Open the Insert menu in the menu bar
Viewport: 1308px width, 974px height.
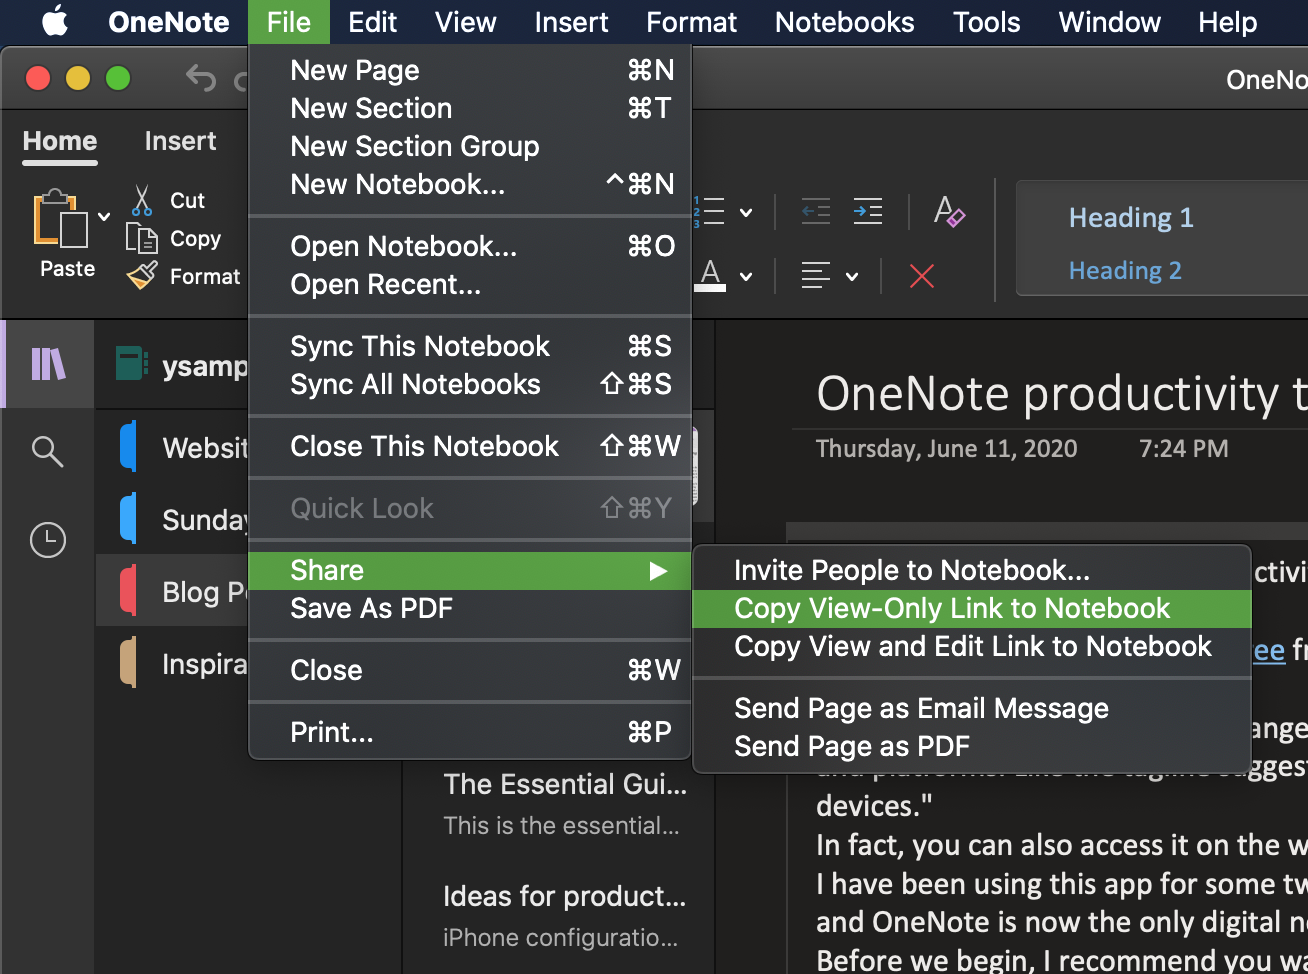(571, 22)
